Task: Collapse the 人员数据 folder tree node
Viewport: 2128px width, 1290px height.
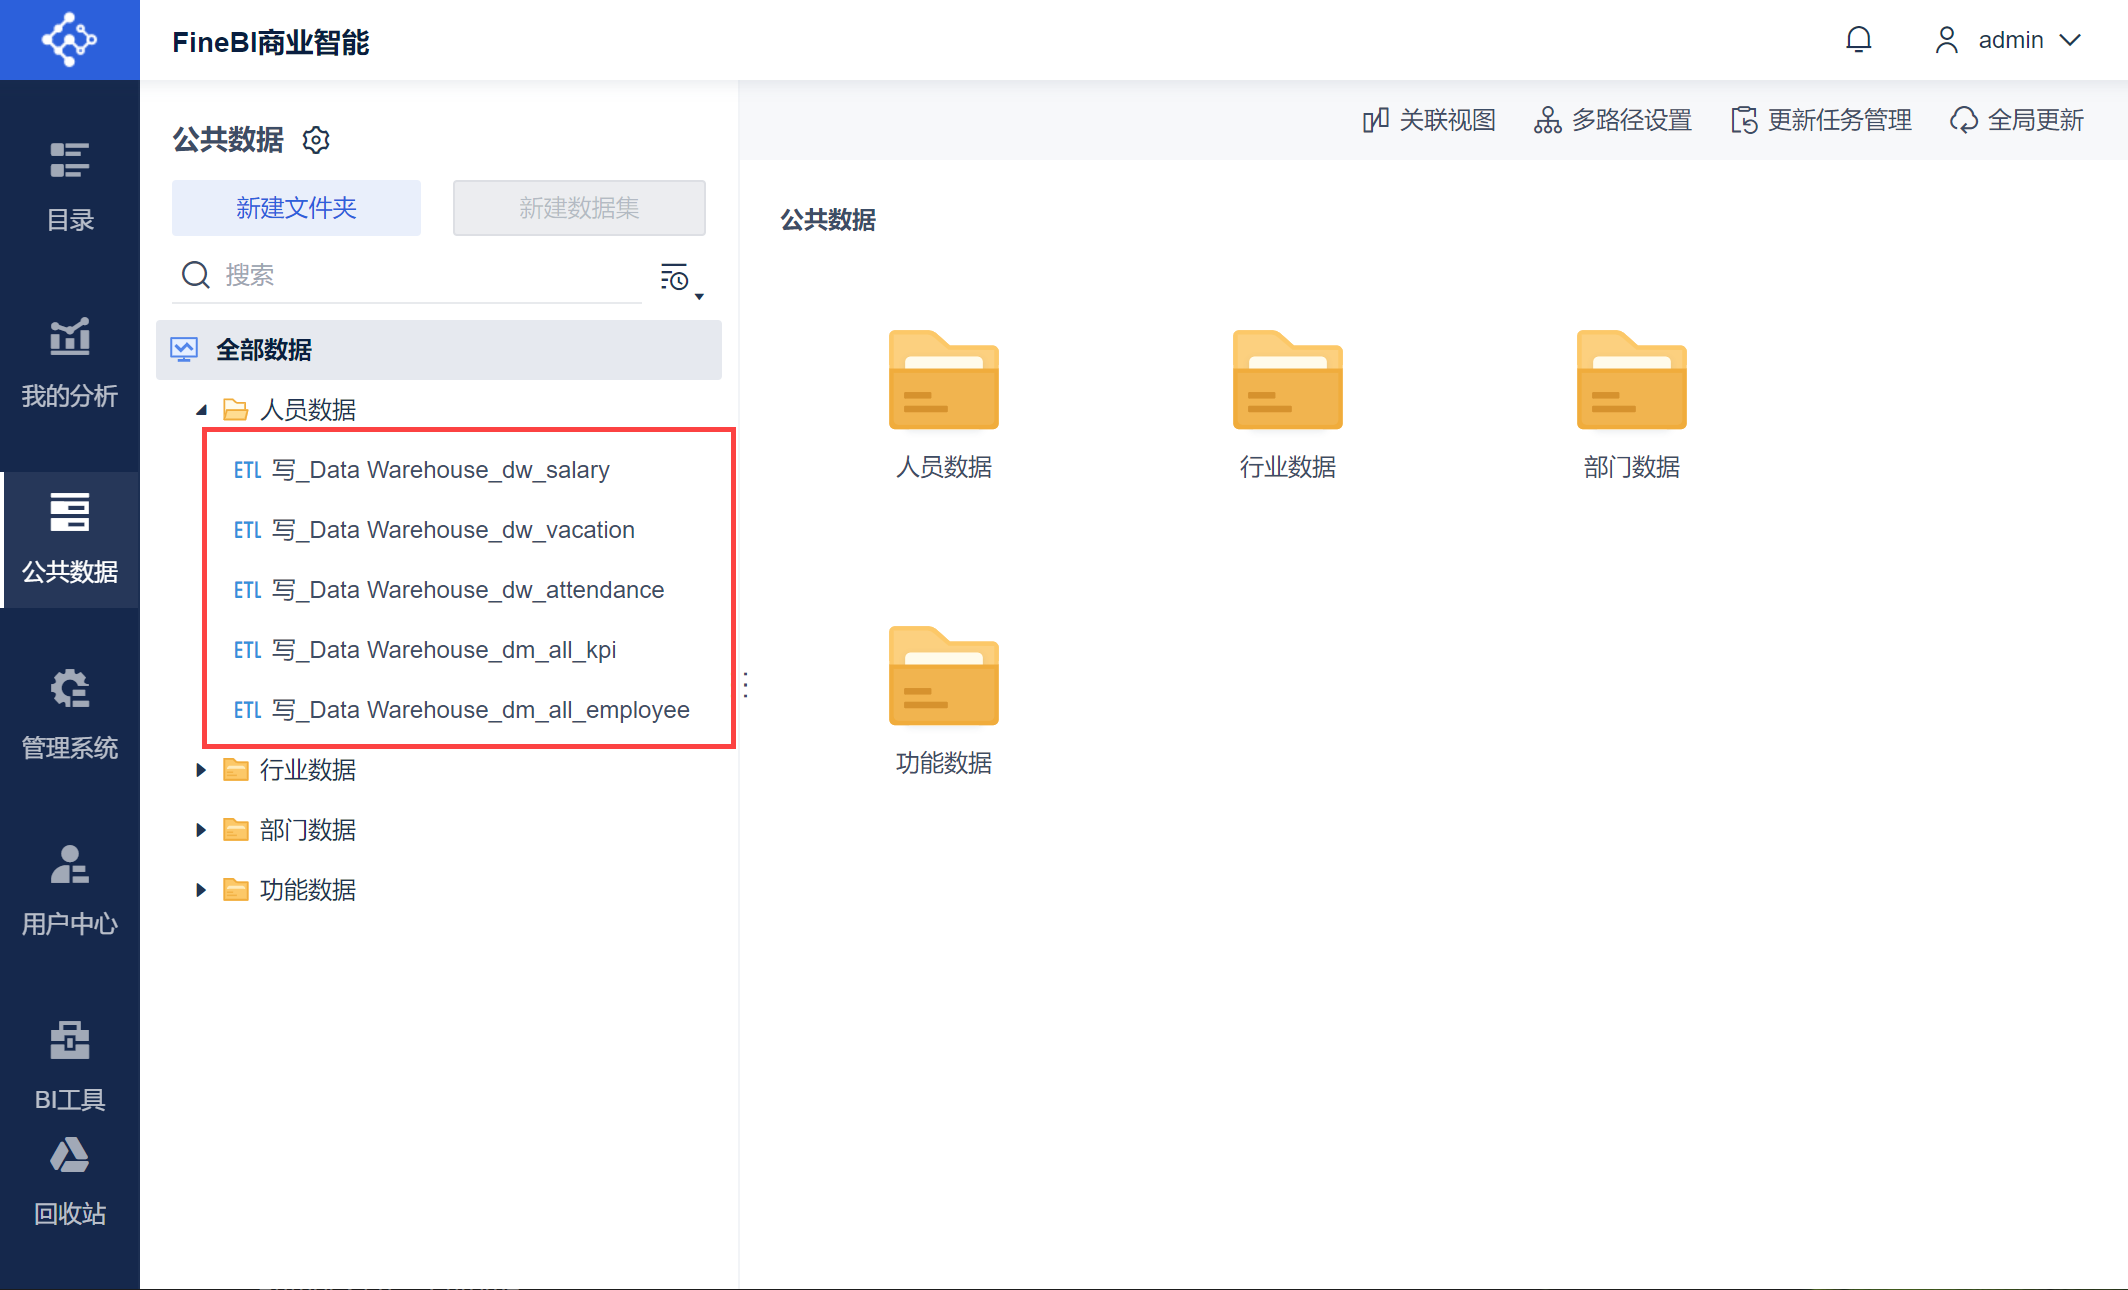Action: click(201, 410)
